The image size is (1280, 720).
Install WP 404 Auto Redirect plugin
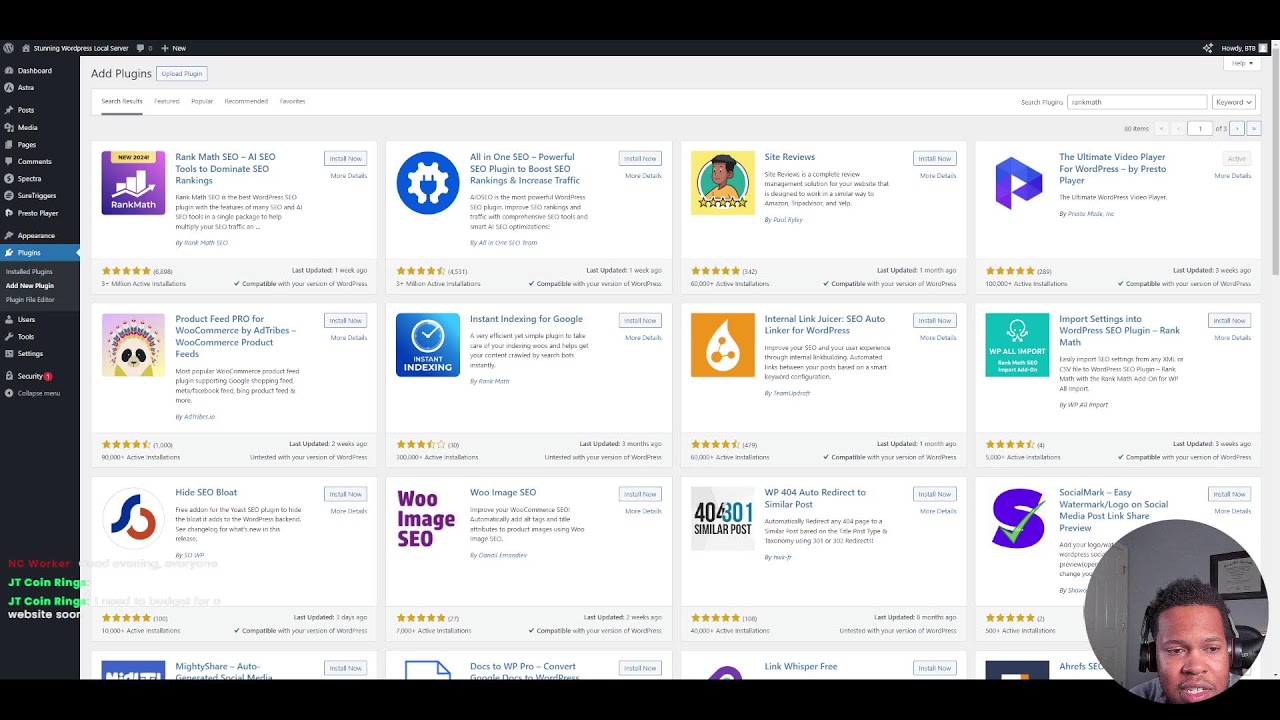tap(935, 494)
